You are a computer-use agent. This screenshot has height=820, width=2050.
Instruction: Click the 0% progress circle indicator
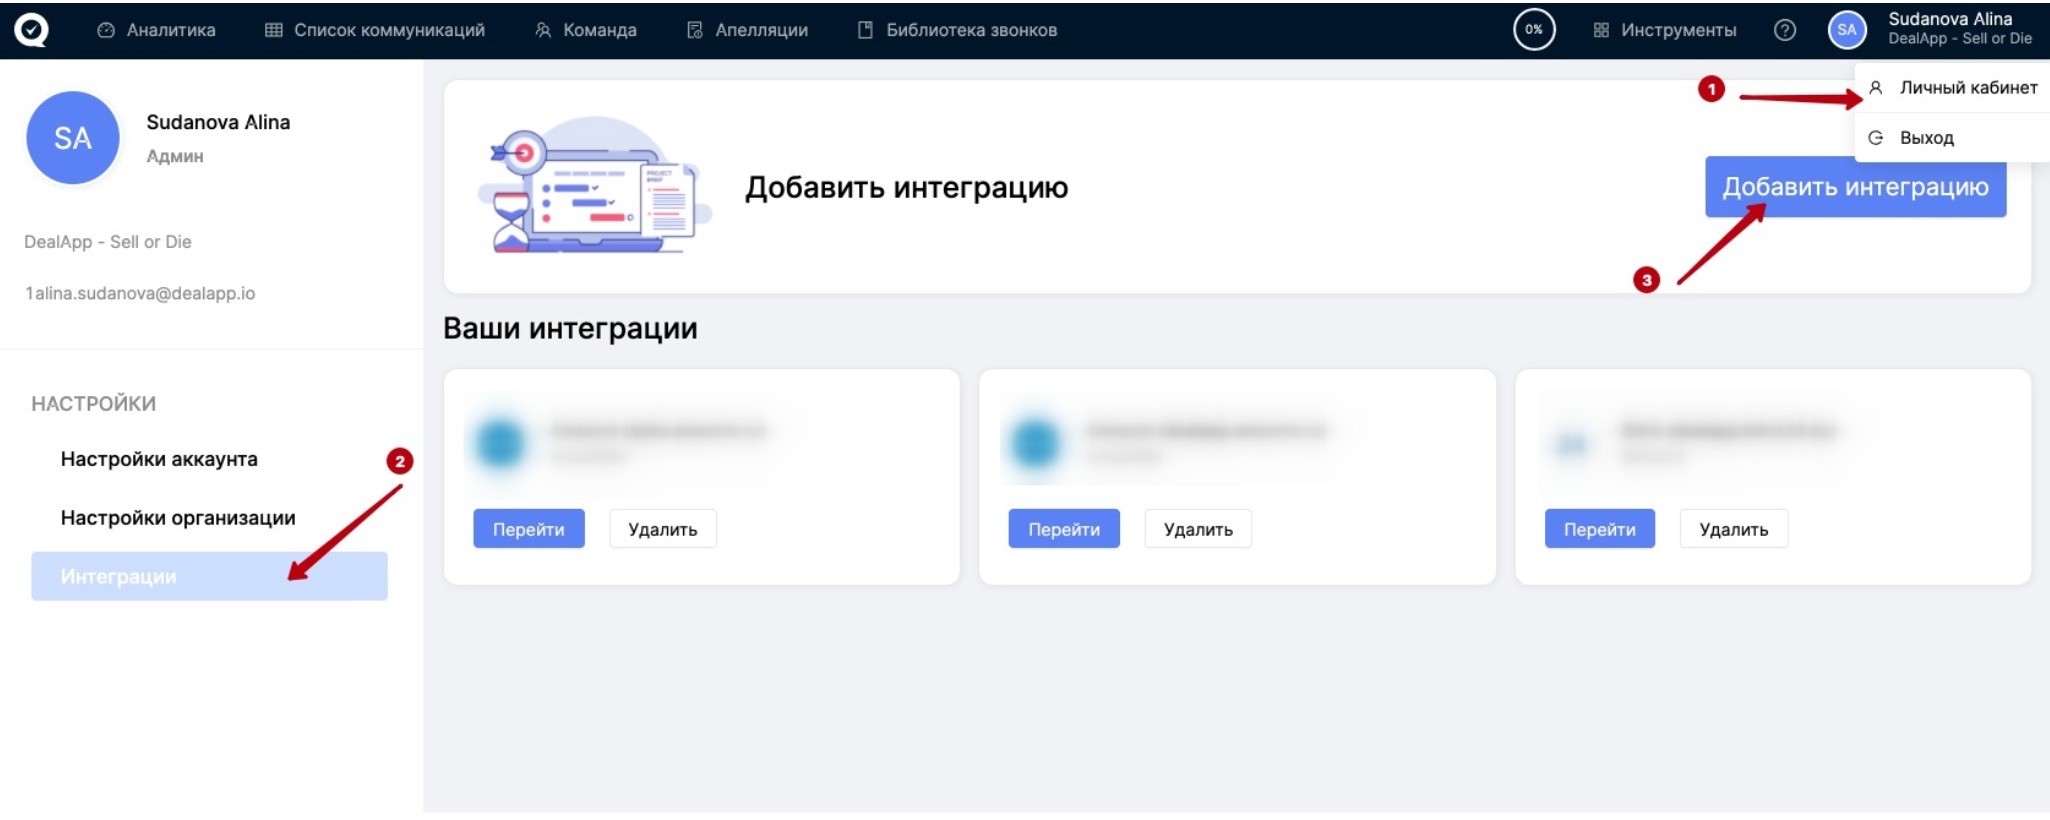tap(1533, 30)
